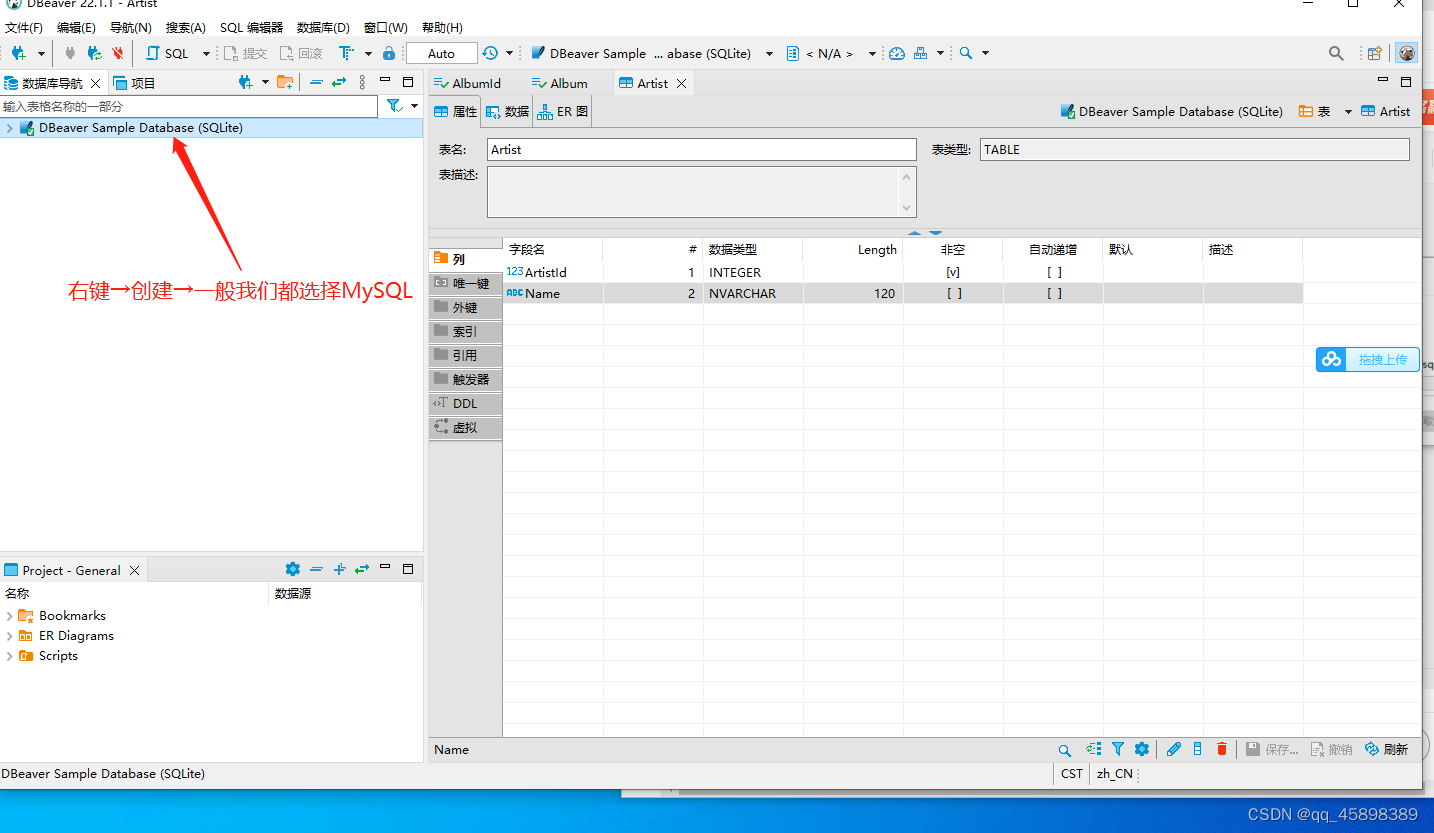Click the red trash delete icon

coord(1221,749)
